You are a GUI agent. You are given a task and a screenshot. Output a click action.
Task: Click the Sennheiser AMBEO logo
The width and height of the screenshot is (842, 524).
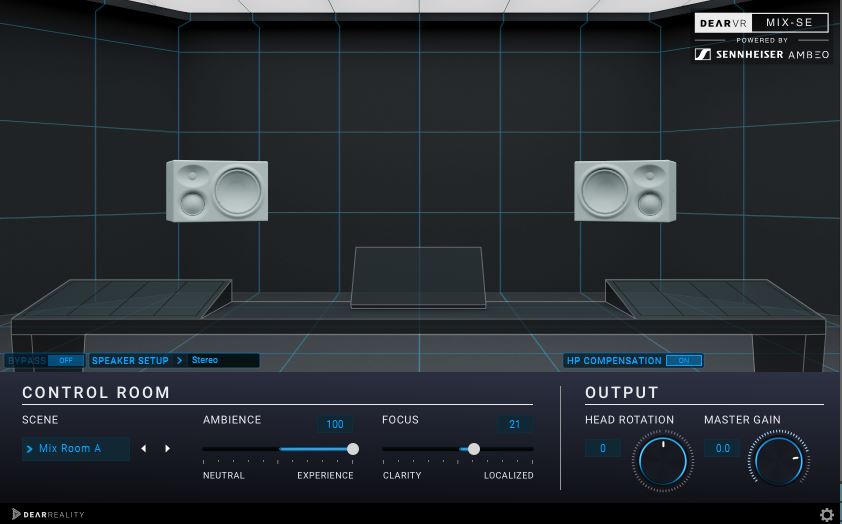pos(762,54)
